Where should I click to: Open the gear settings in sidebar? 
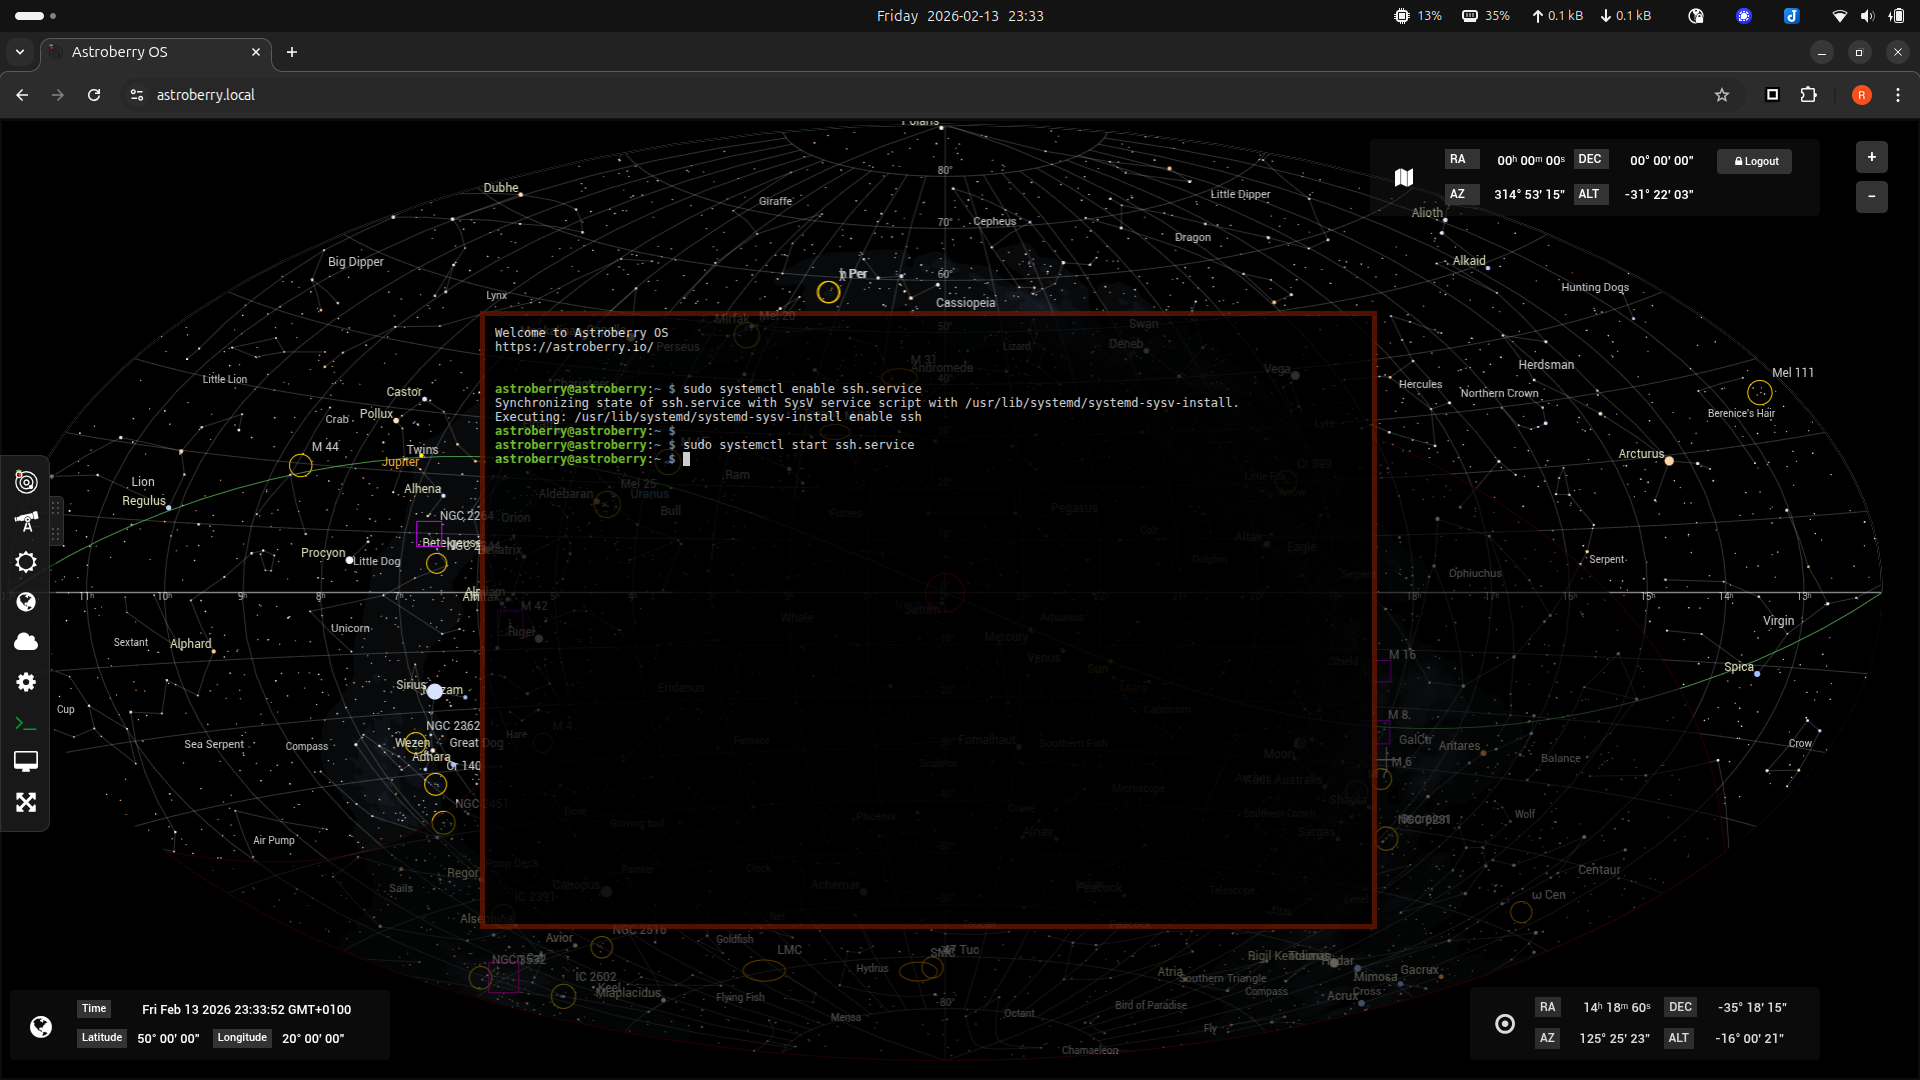[x=26, y=682]
